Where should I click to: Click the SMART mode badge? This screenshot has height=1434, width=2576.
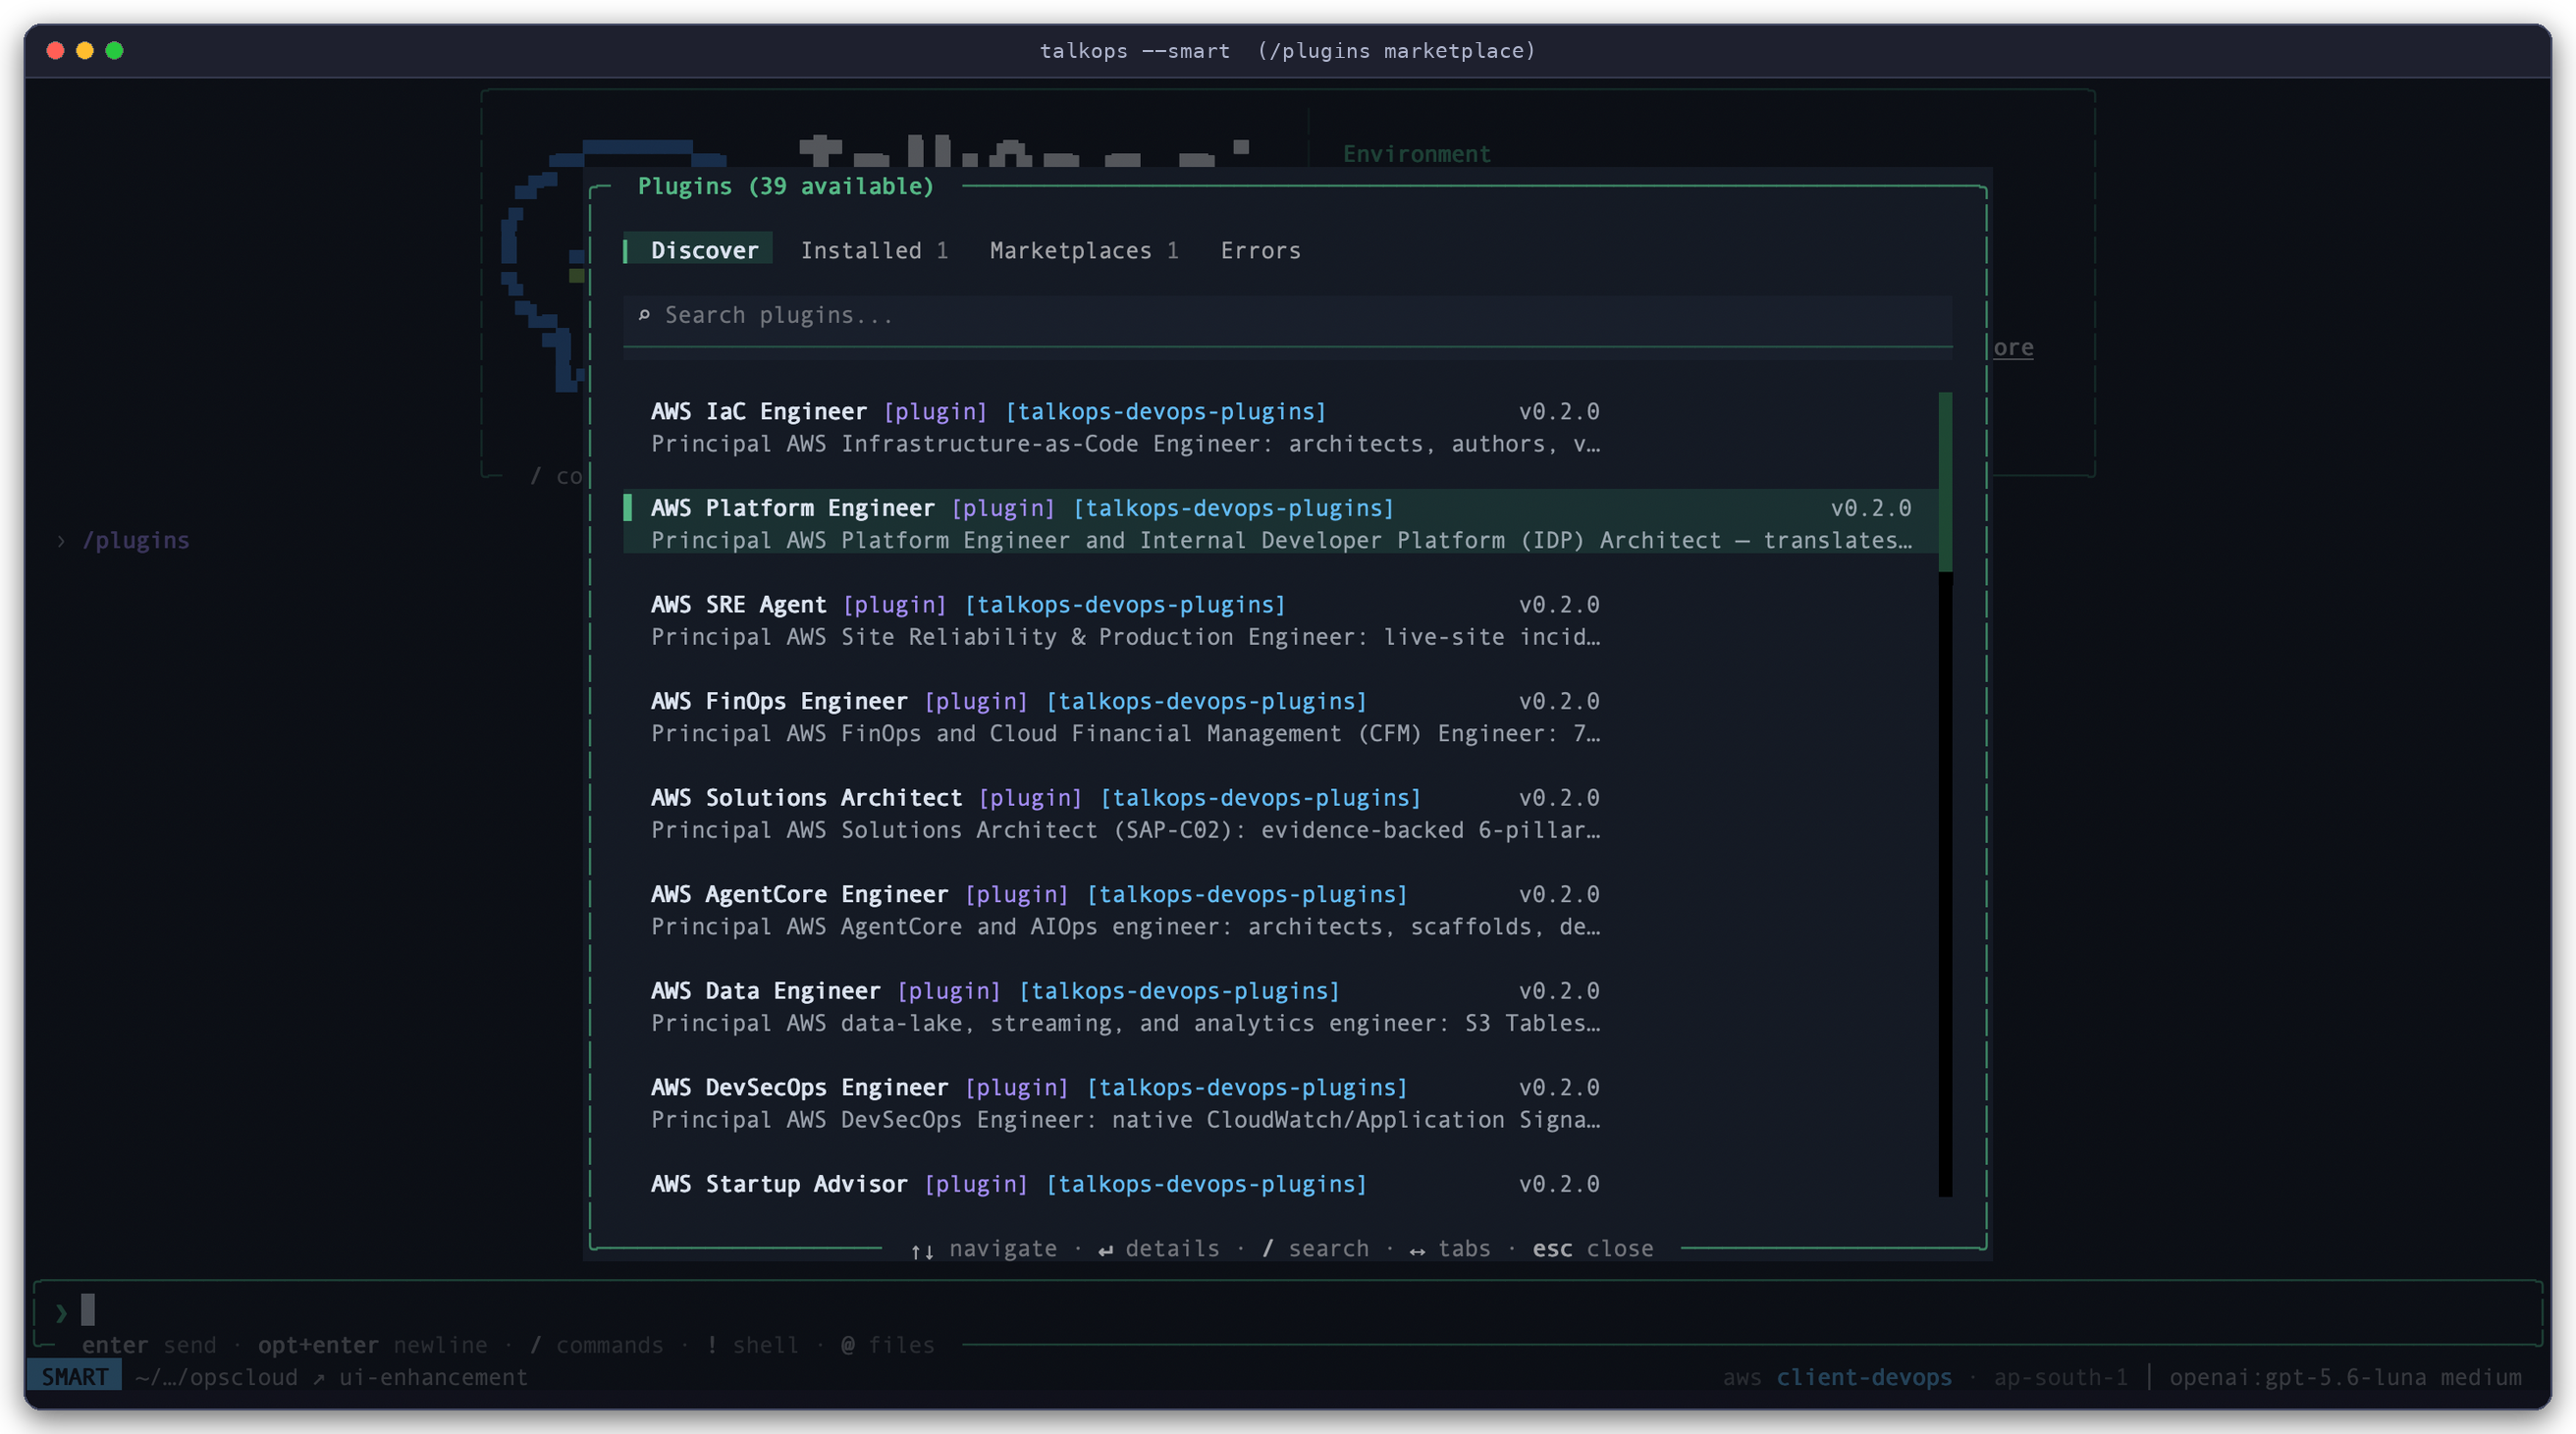pyautogui.click(x=74, y=1376)
